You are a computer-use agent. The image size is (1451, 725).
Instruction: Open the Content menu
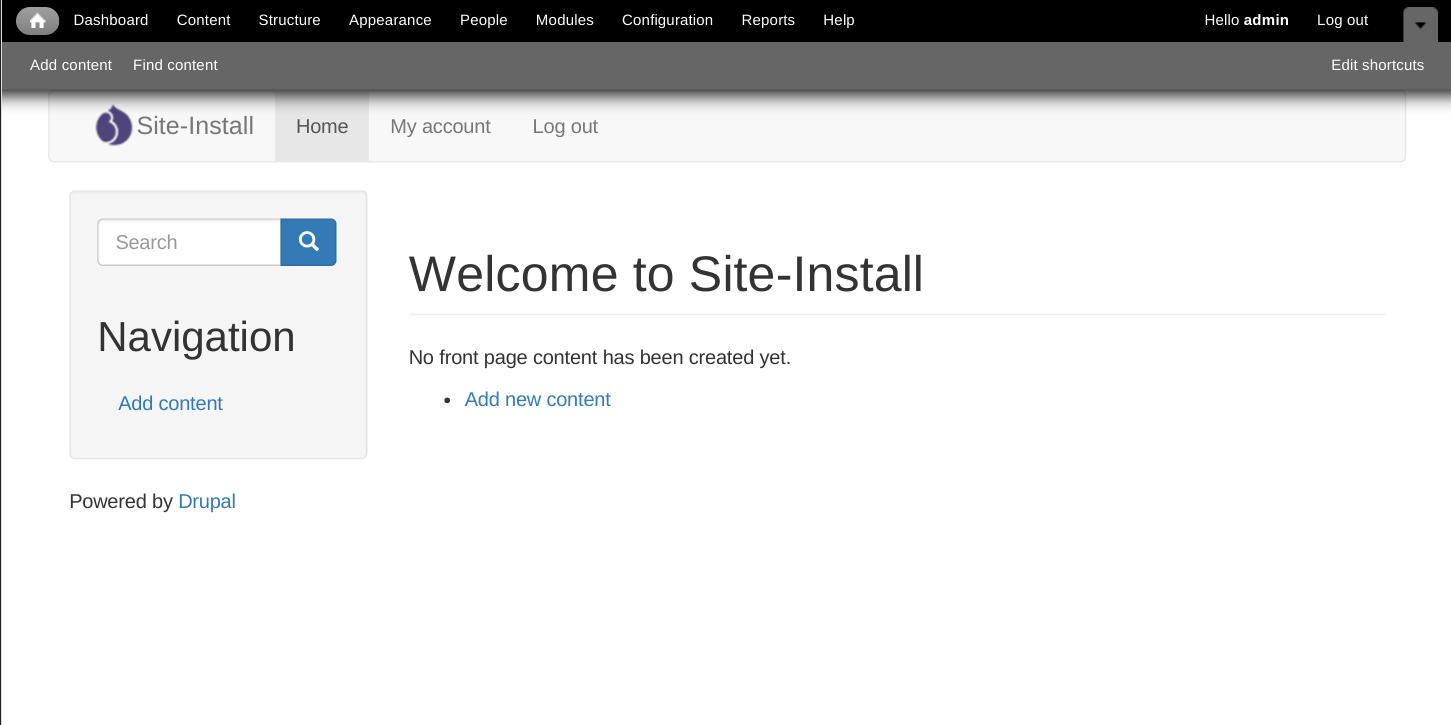pos(203,20)
